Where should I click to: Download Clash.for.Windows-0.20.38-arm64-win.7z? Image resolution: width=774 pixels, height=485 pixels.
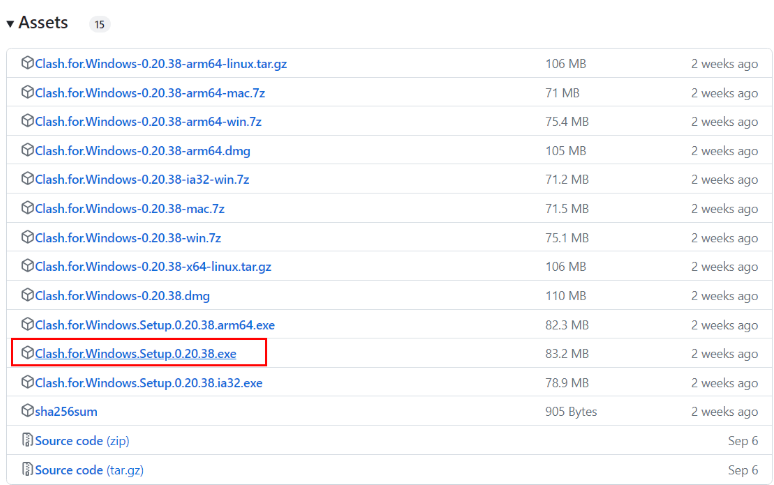(x=148, y=122)
